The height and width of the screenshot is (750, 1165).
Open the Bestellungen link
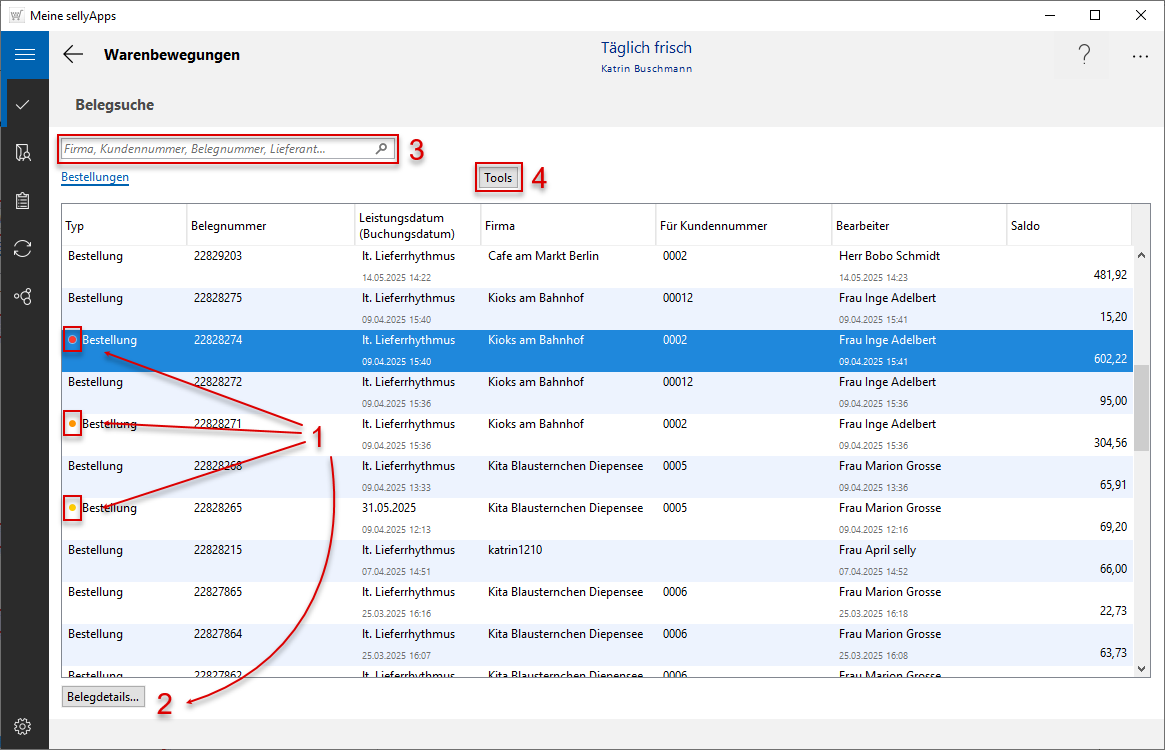click(x=95, y=178)
